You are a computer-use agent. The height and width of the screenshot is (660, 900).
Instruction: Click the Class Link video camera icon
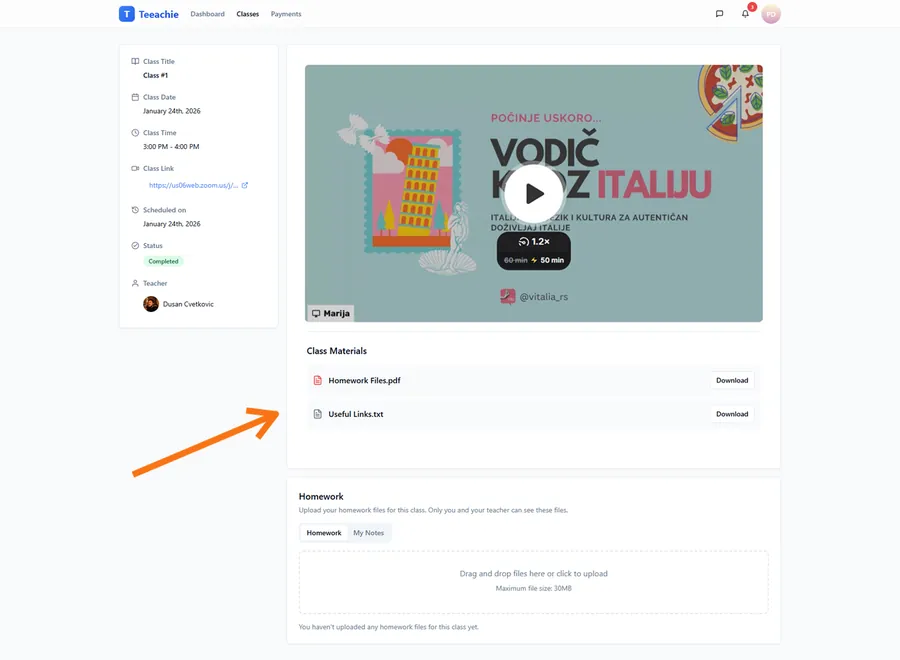136,168
